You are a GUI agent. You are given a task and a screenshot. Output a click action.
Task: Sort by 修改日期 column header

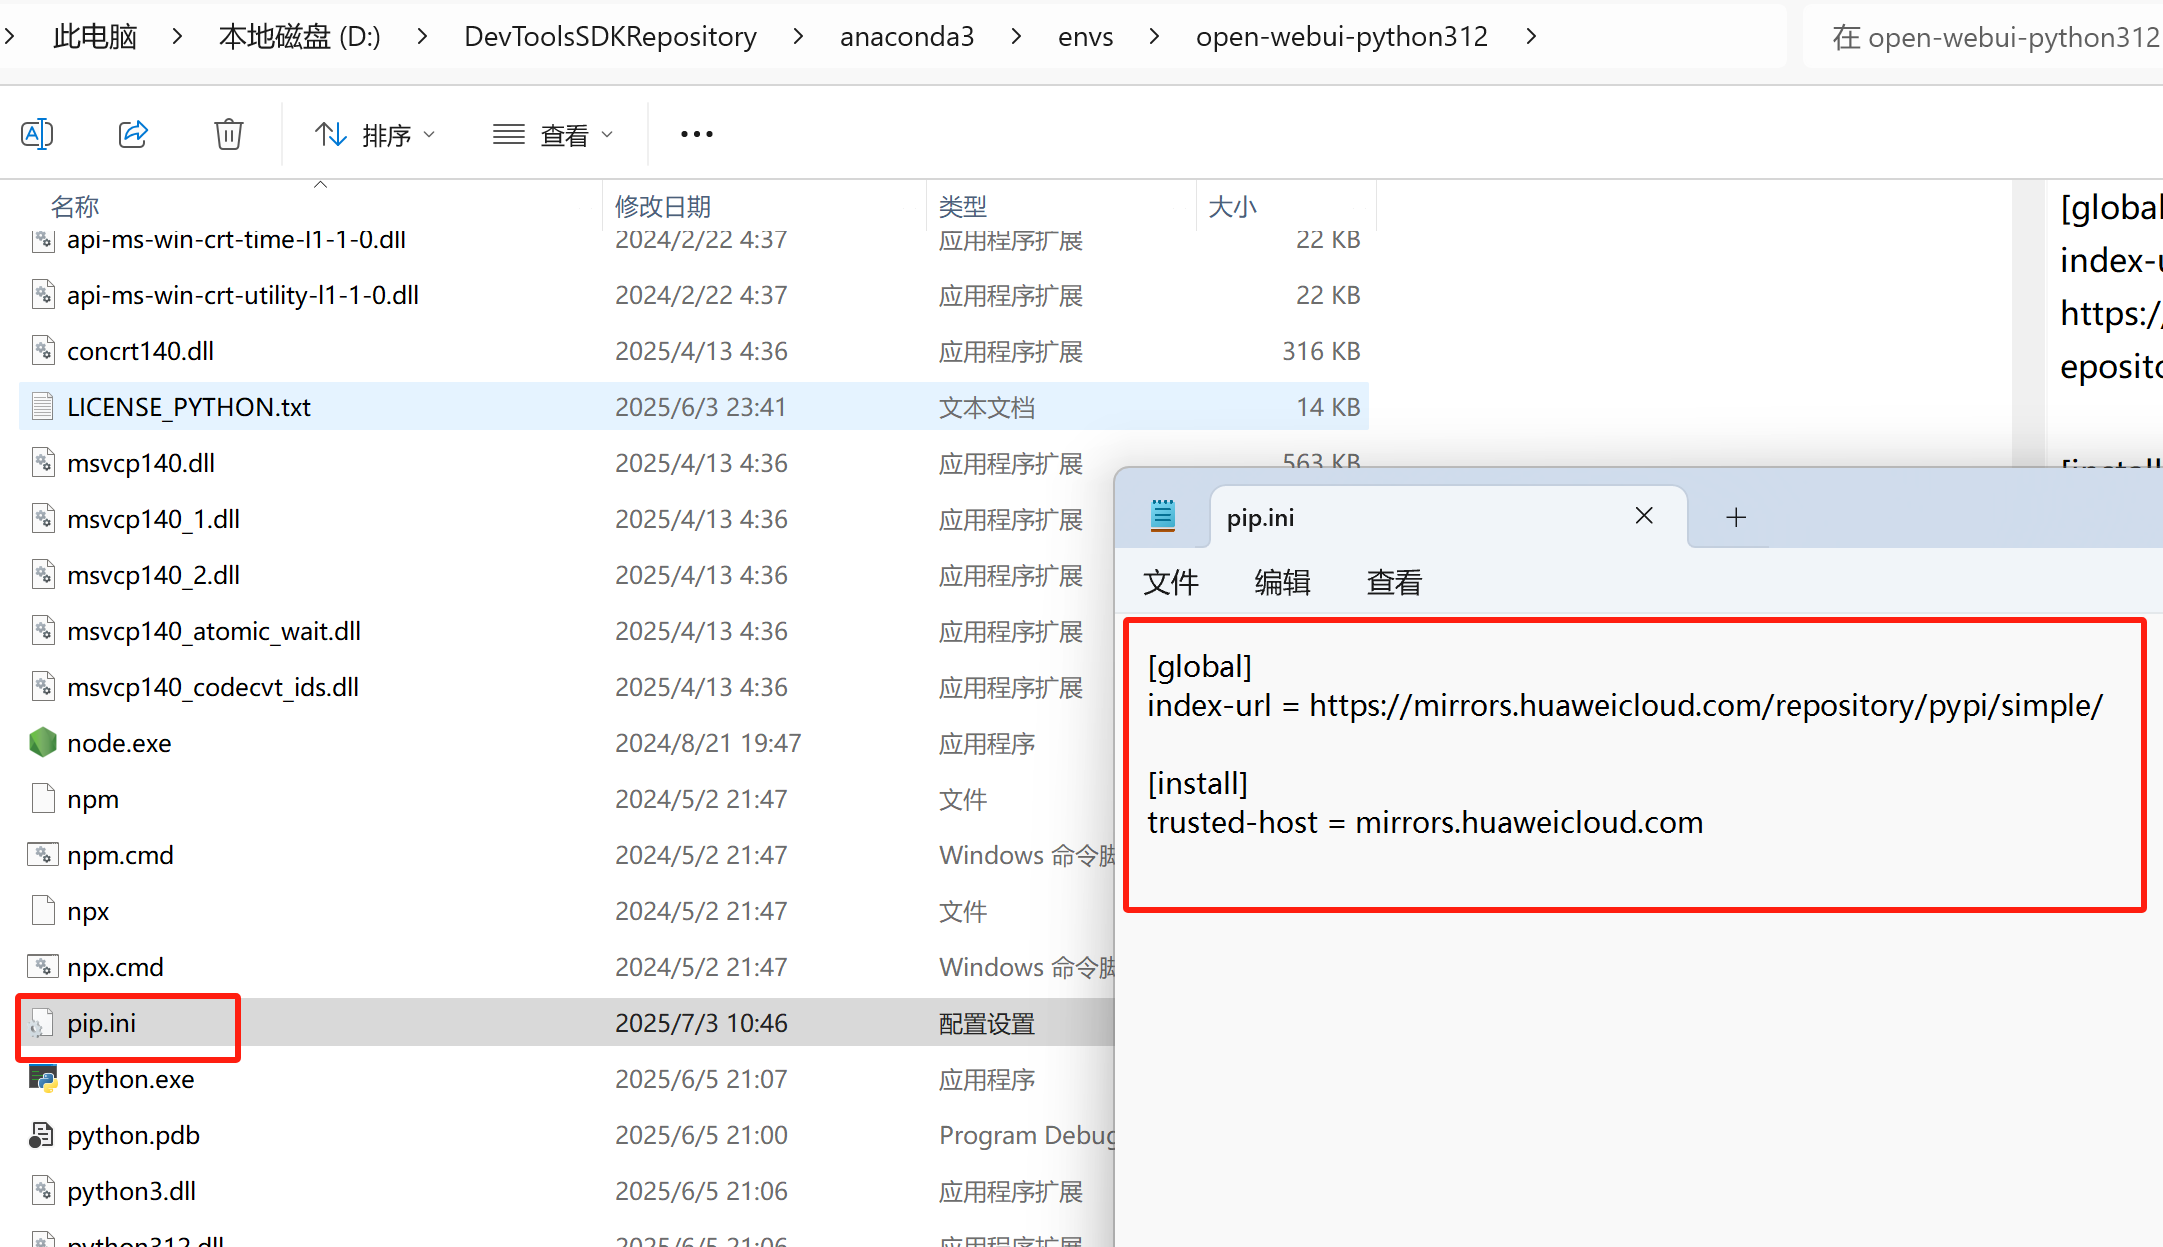(x=662, y=206)
